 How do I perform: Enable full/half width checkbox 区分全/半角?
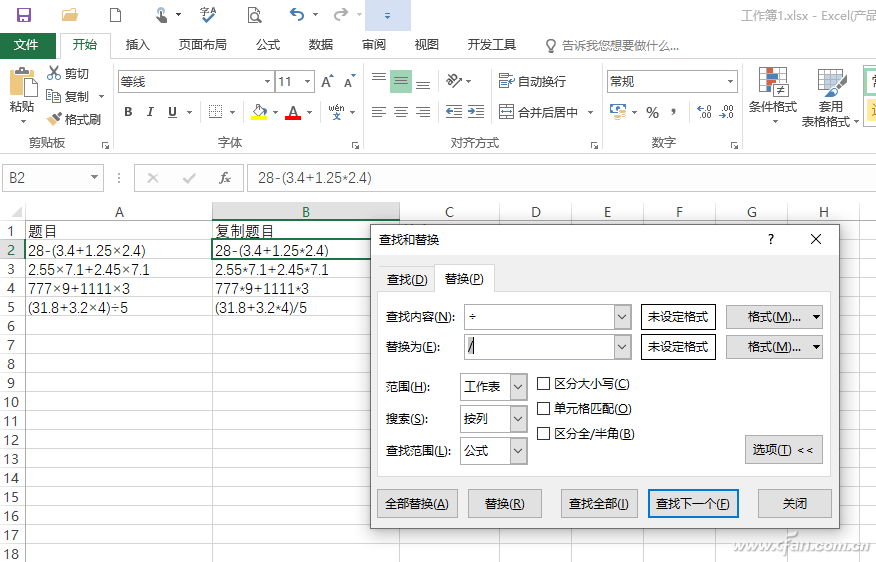point(543,434)
